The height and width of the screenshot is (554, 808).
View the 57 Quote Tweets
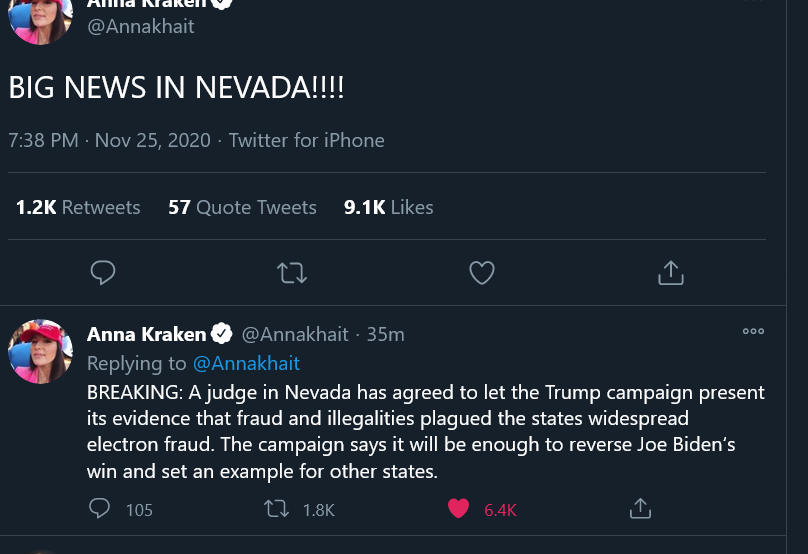click(x=242, y=207)
